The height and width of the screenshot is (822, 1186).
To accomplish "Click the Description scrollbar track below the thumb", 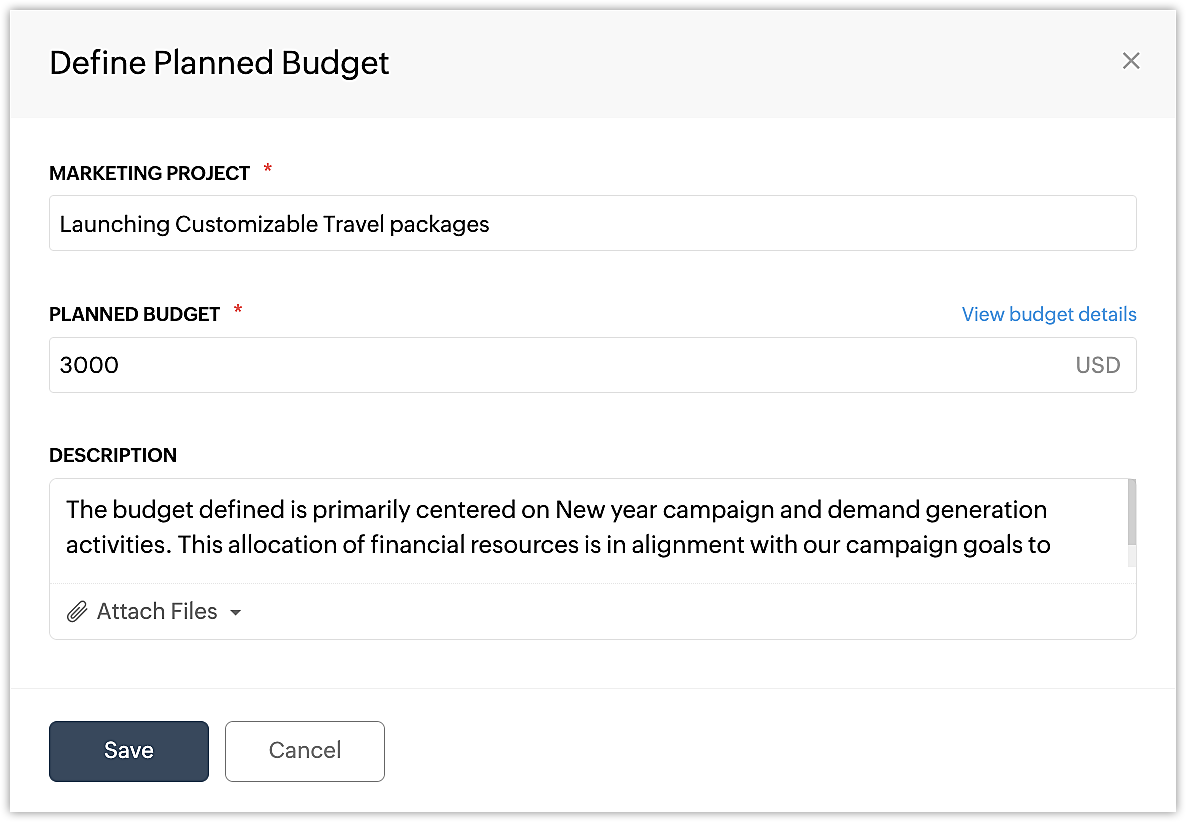I will click(1131, 557).
